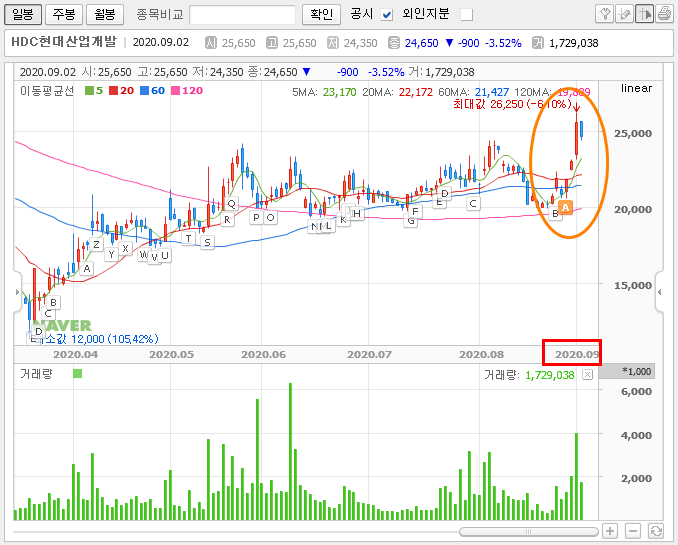Expand the left side panel arrow
Screen dimensions: 678x545
(17, 292)
